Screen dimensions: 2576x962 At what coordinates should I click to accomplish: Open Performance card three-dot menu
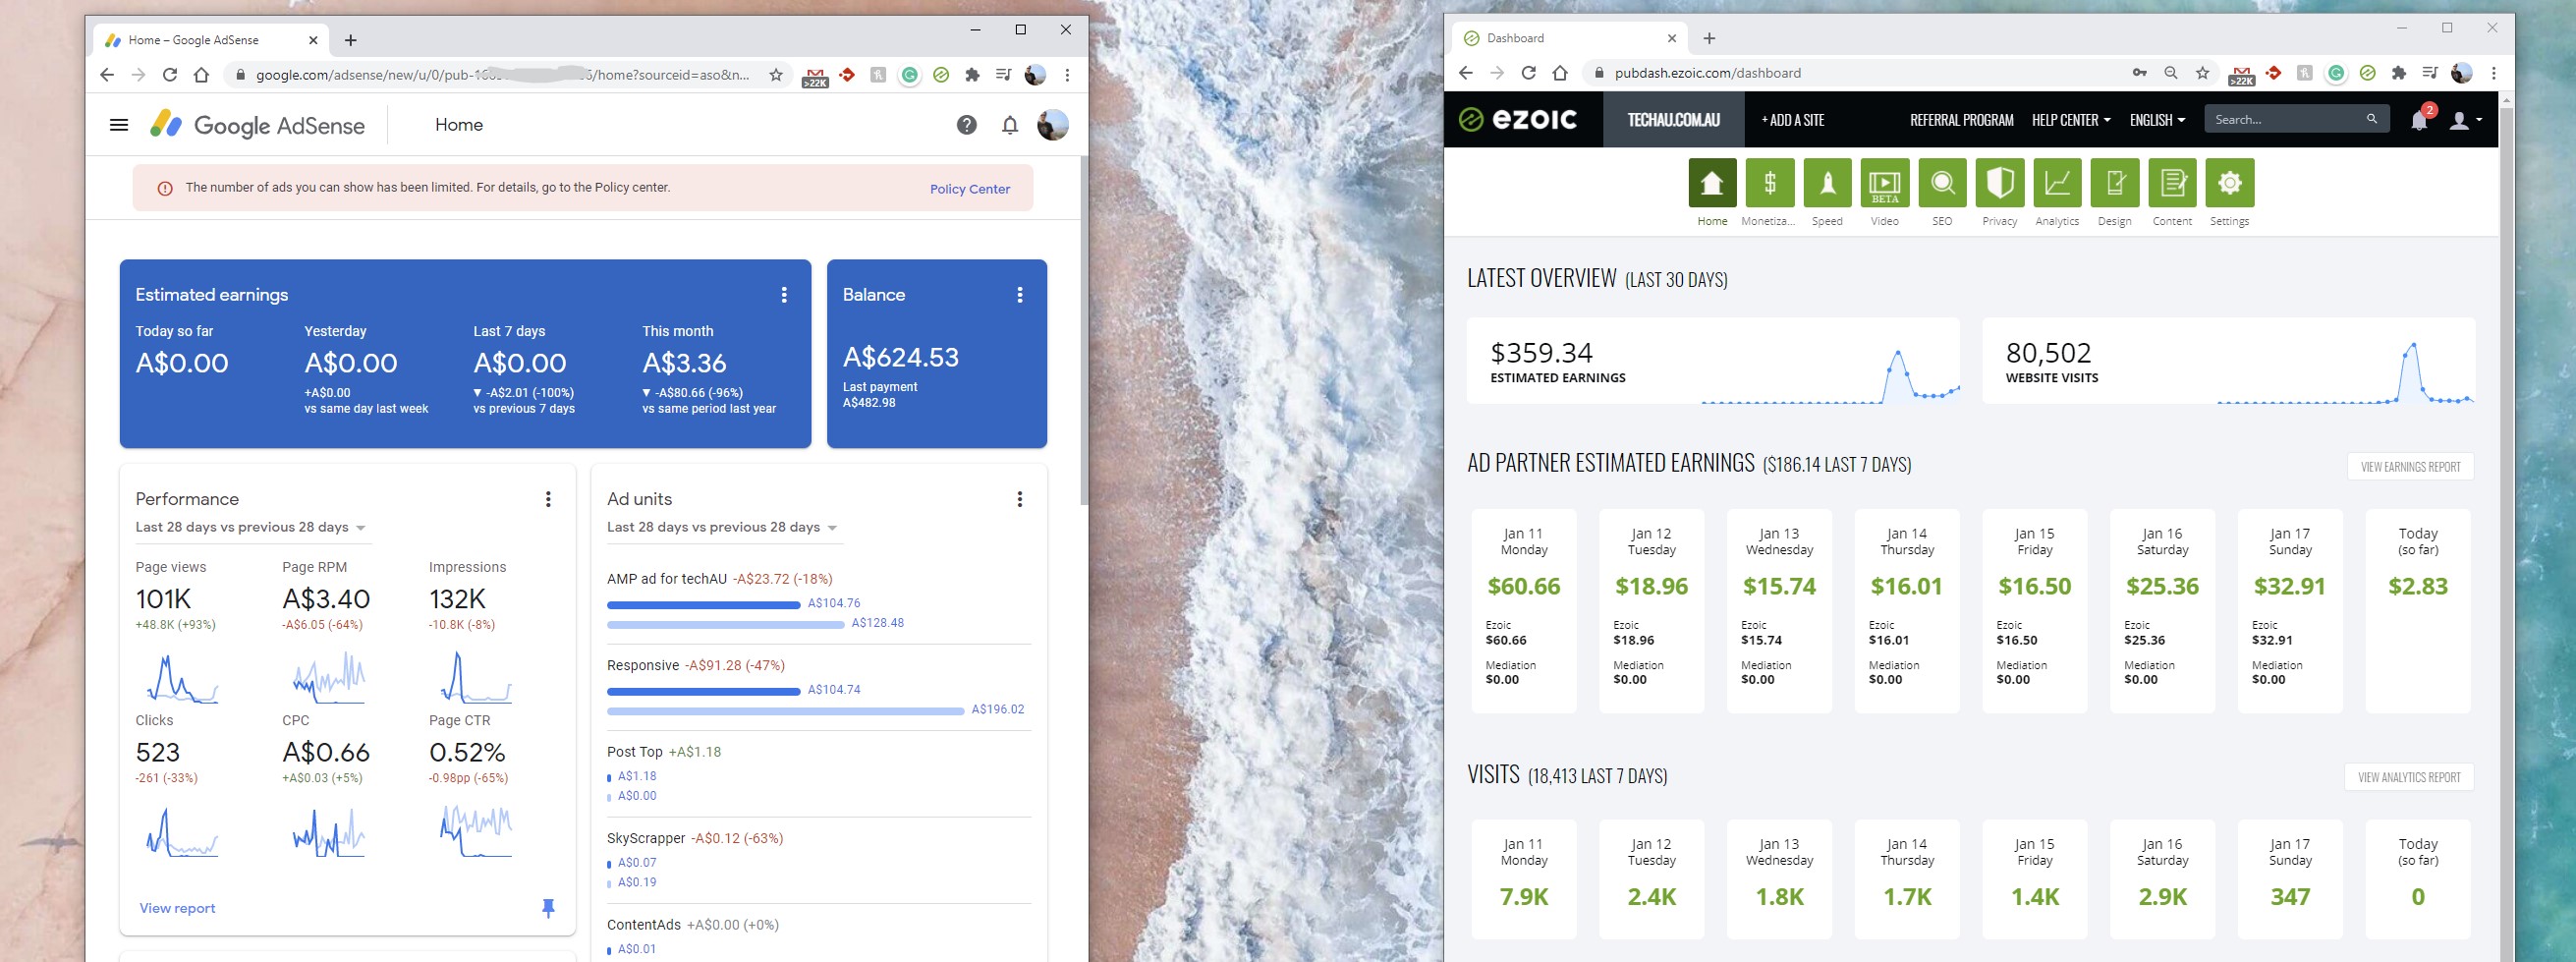coord(548,499)
